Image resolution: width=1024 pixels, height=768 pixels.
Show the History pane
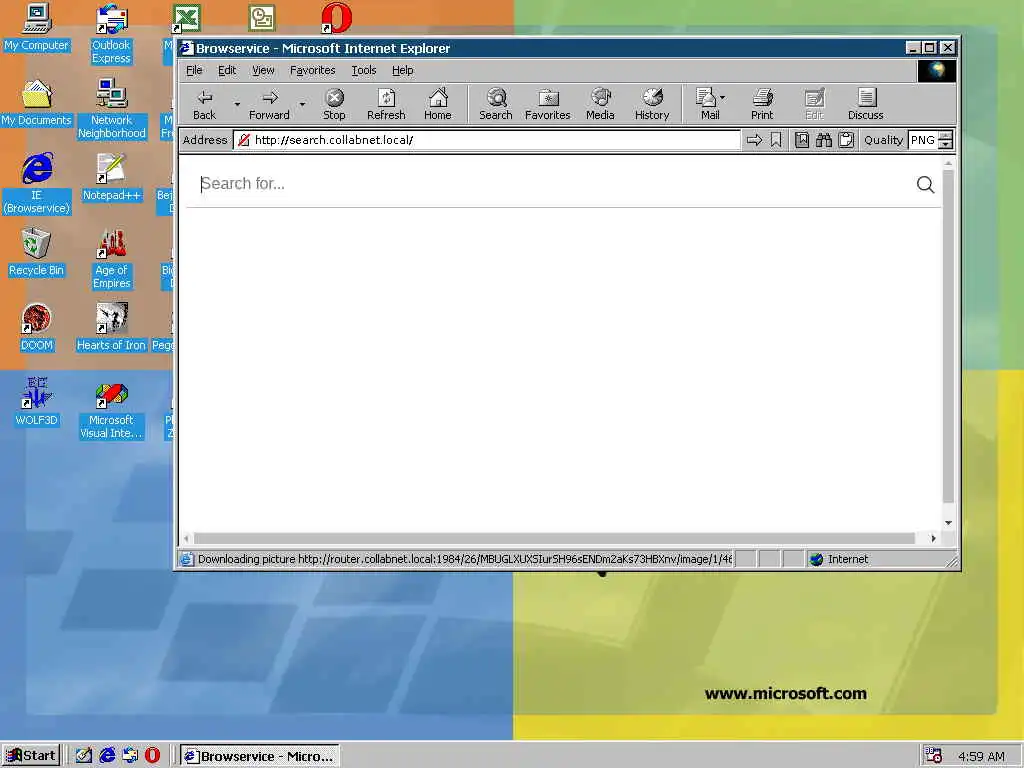coord(652,104)
